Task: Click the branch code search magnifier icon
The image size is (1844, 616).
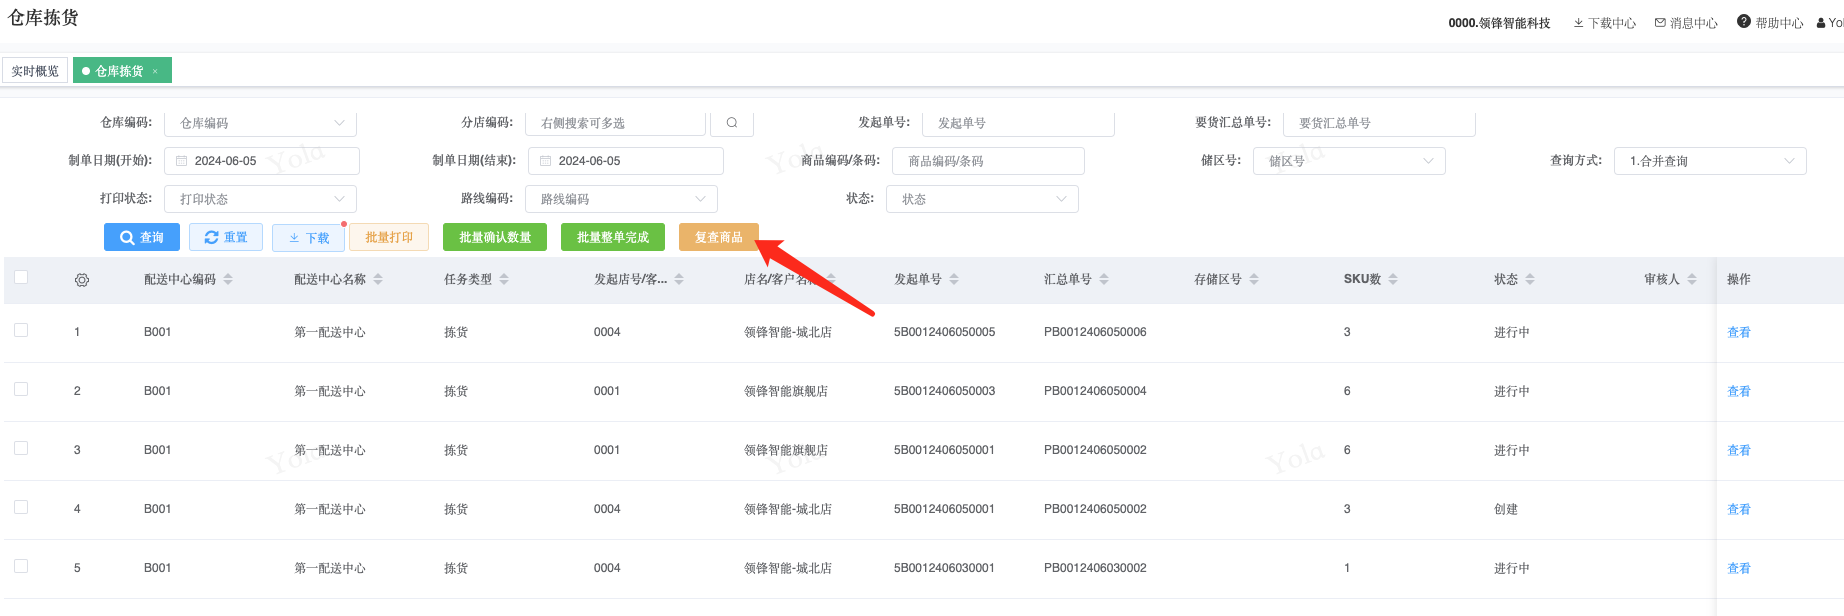Action: pyautogui.click(x=732, y=123)
